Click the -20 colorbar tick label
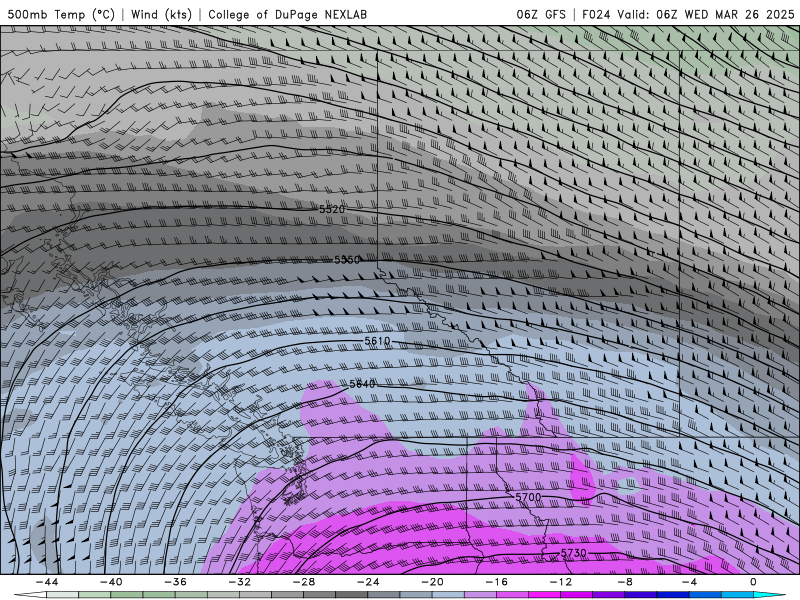The height and width of the screenshot is (600, 800). [433, 582]
